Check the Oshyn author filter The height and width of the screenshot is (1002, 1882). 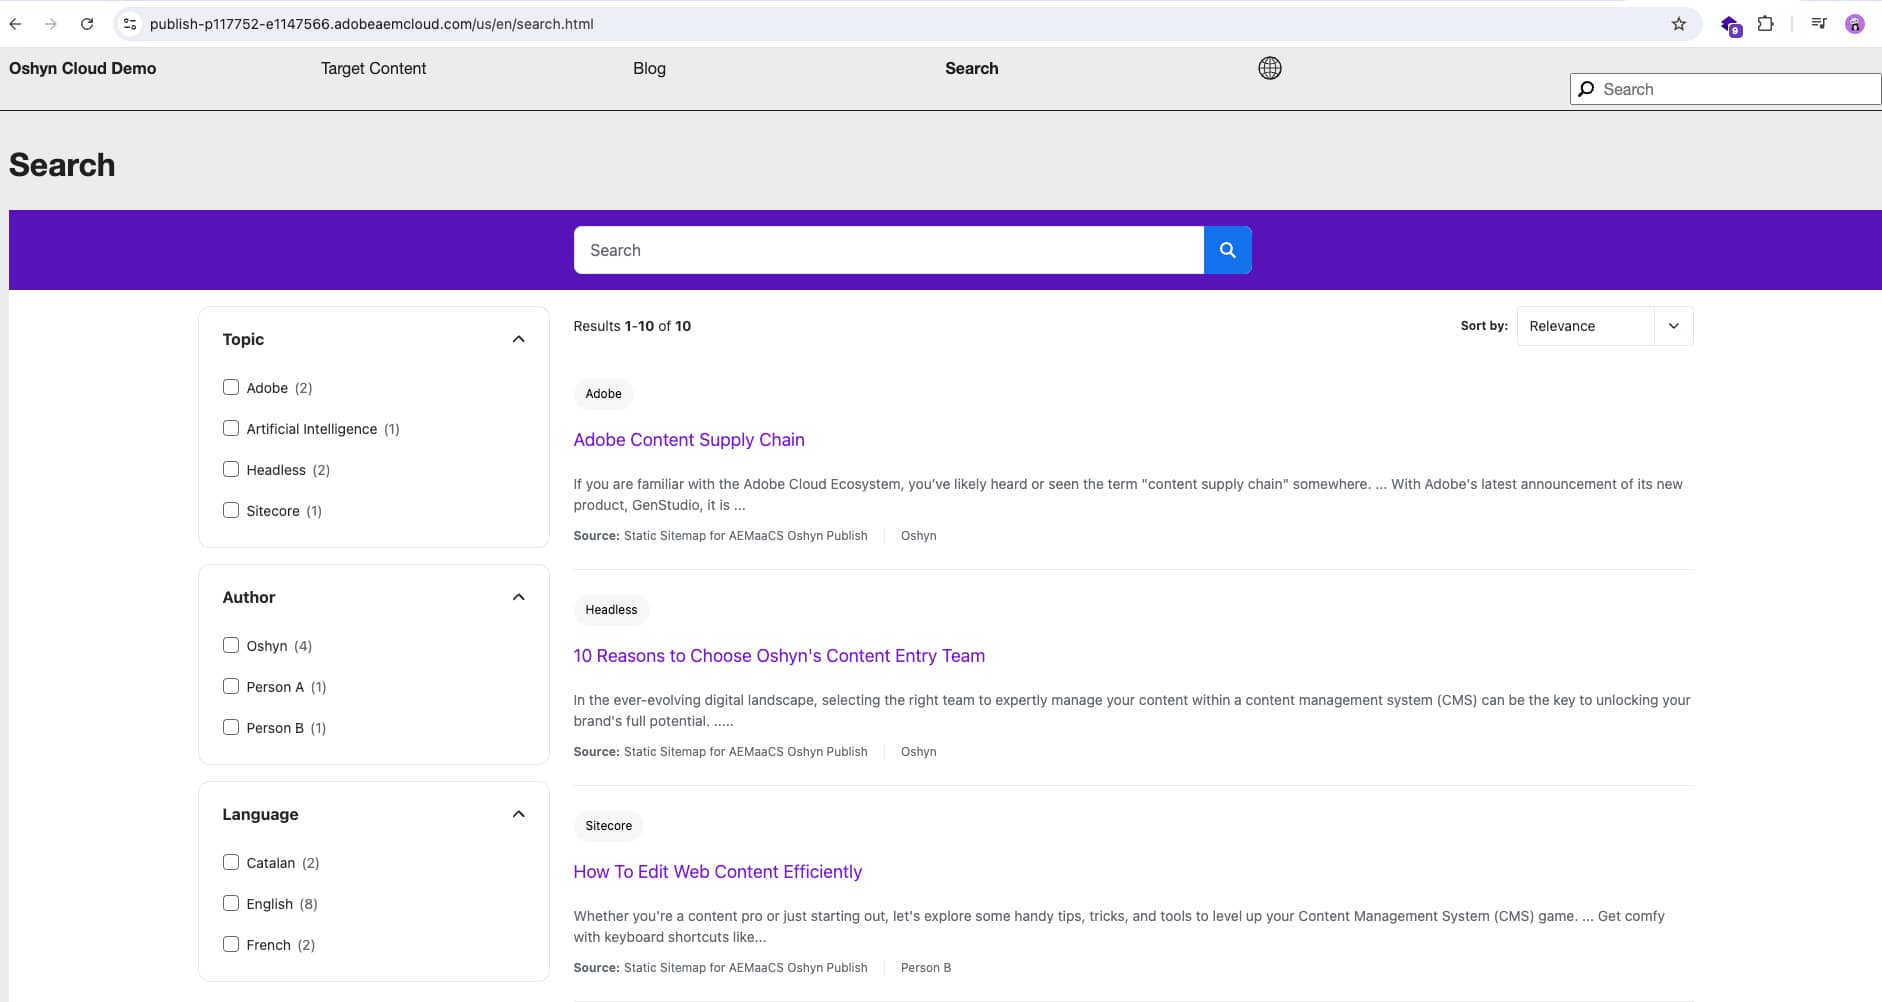tap(231, 645)
